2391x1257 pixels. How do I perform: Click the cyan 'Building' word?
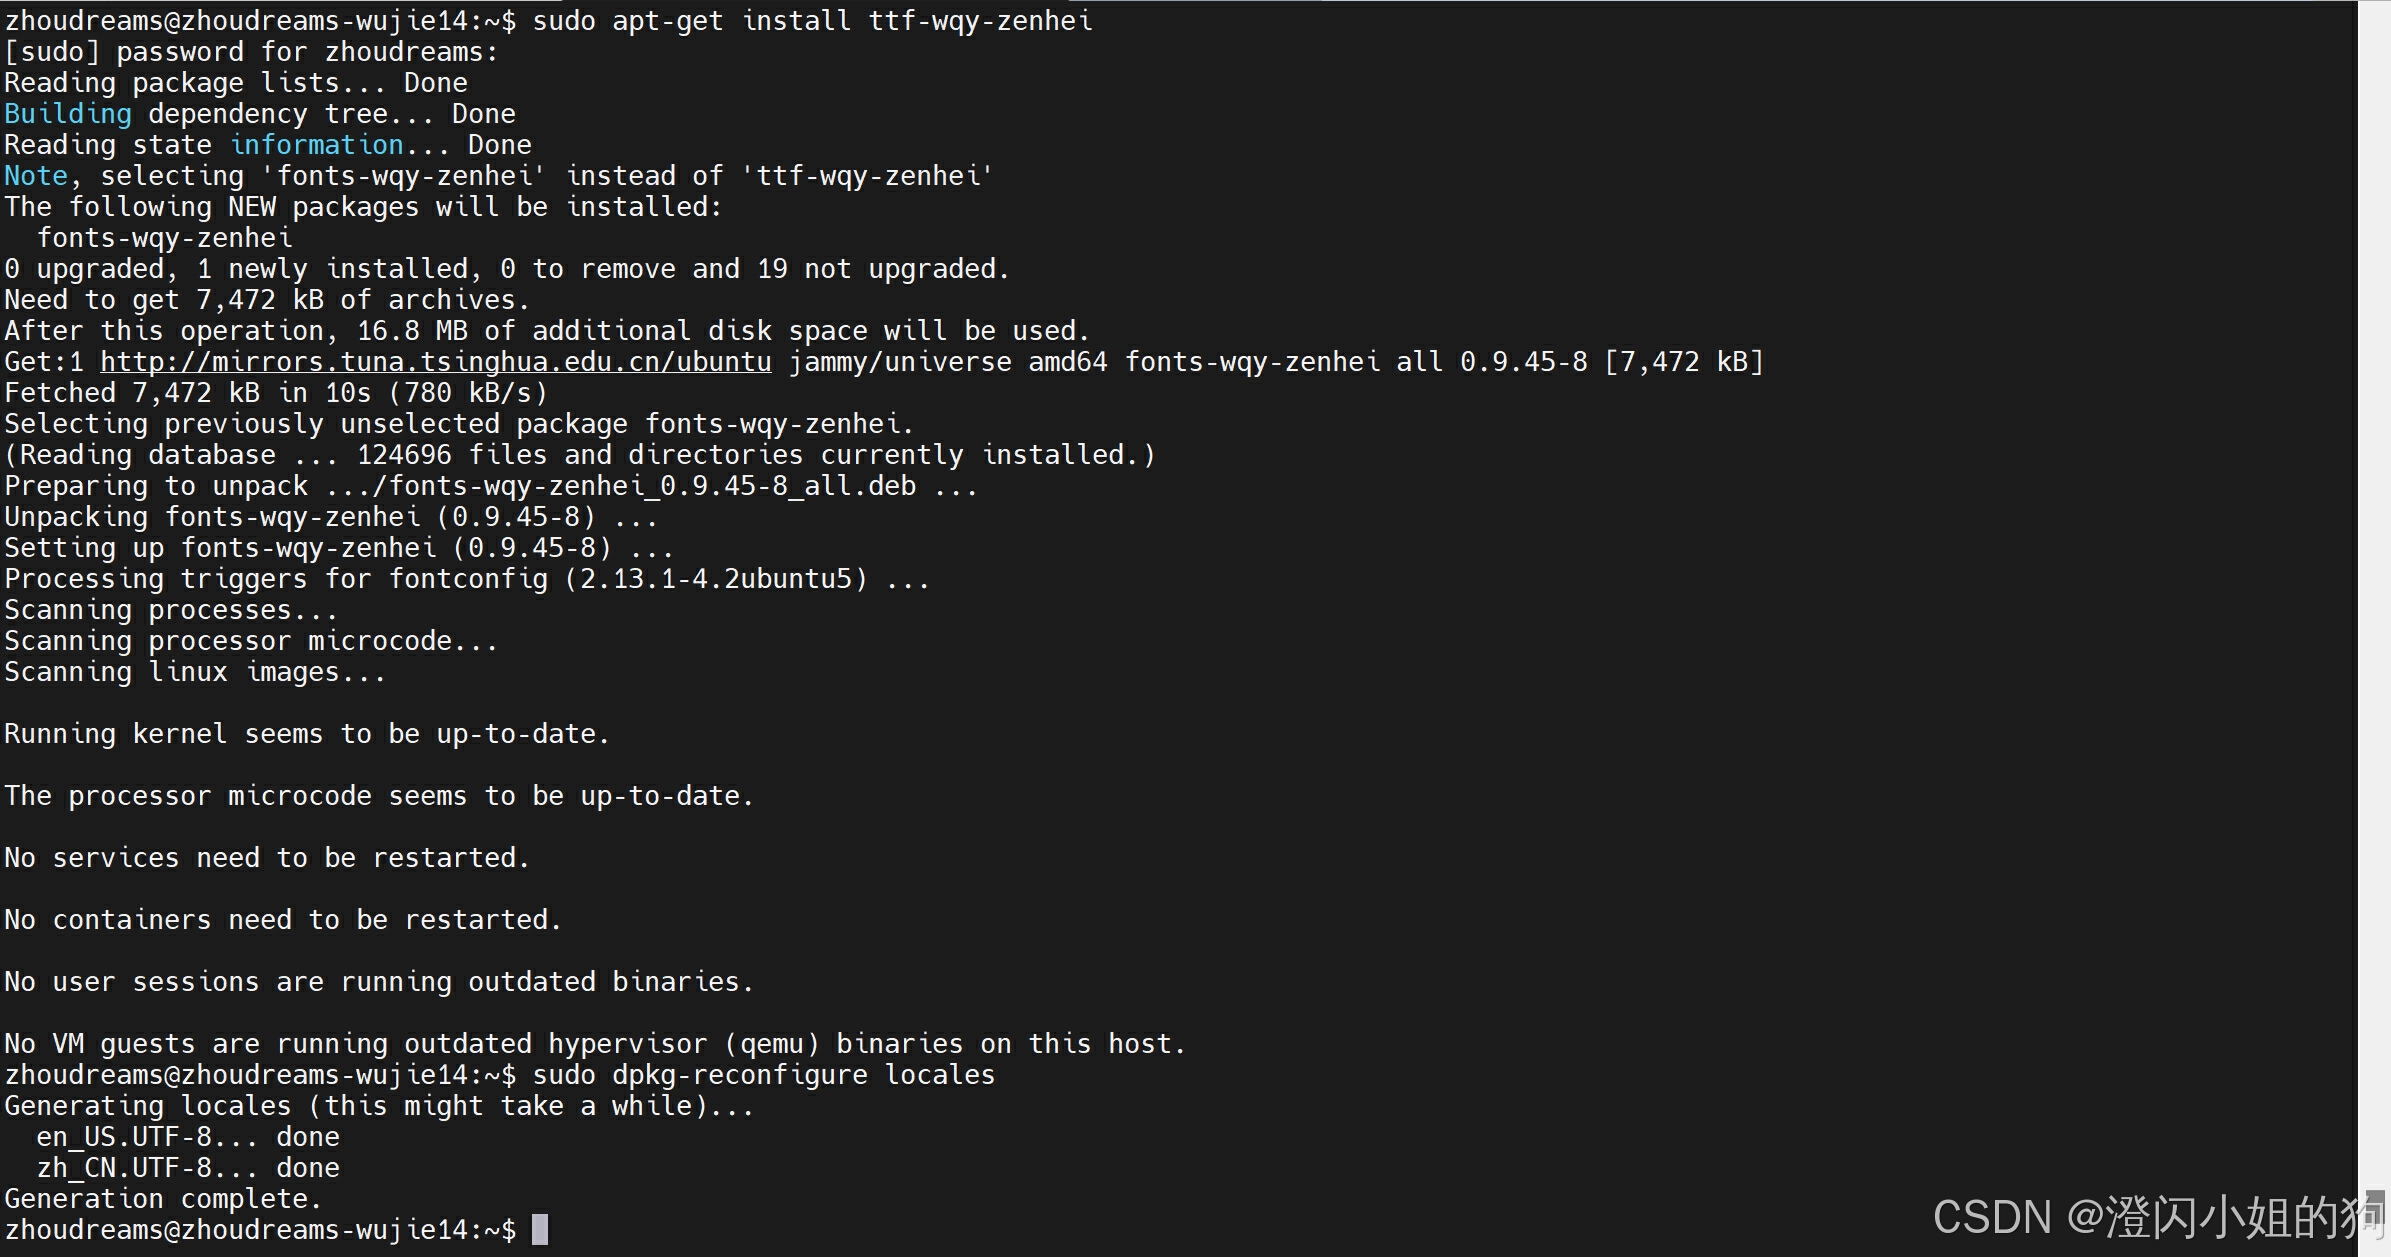click(x=68, y=114)
